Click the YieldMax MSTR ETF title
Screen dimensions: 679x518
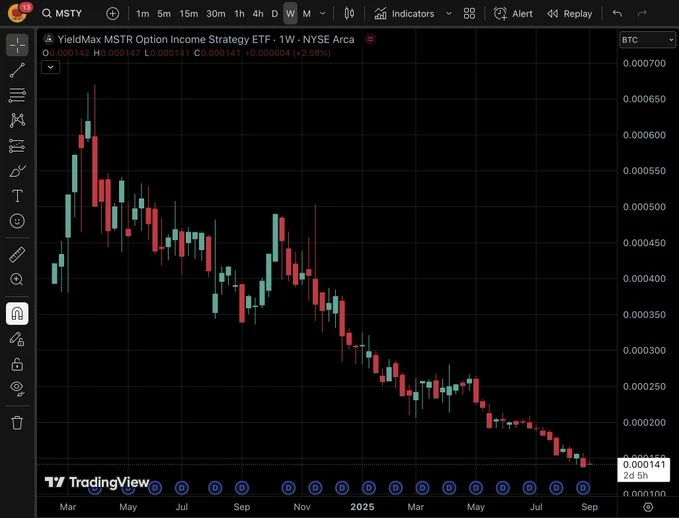click(206, 39)
